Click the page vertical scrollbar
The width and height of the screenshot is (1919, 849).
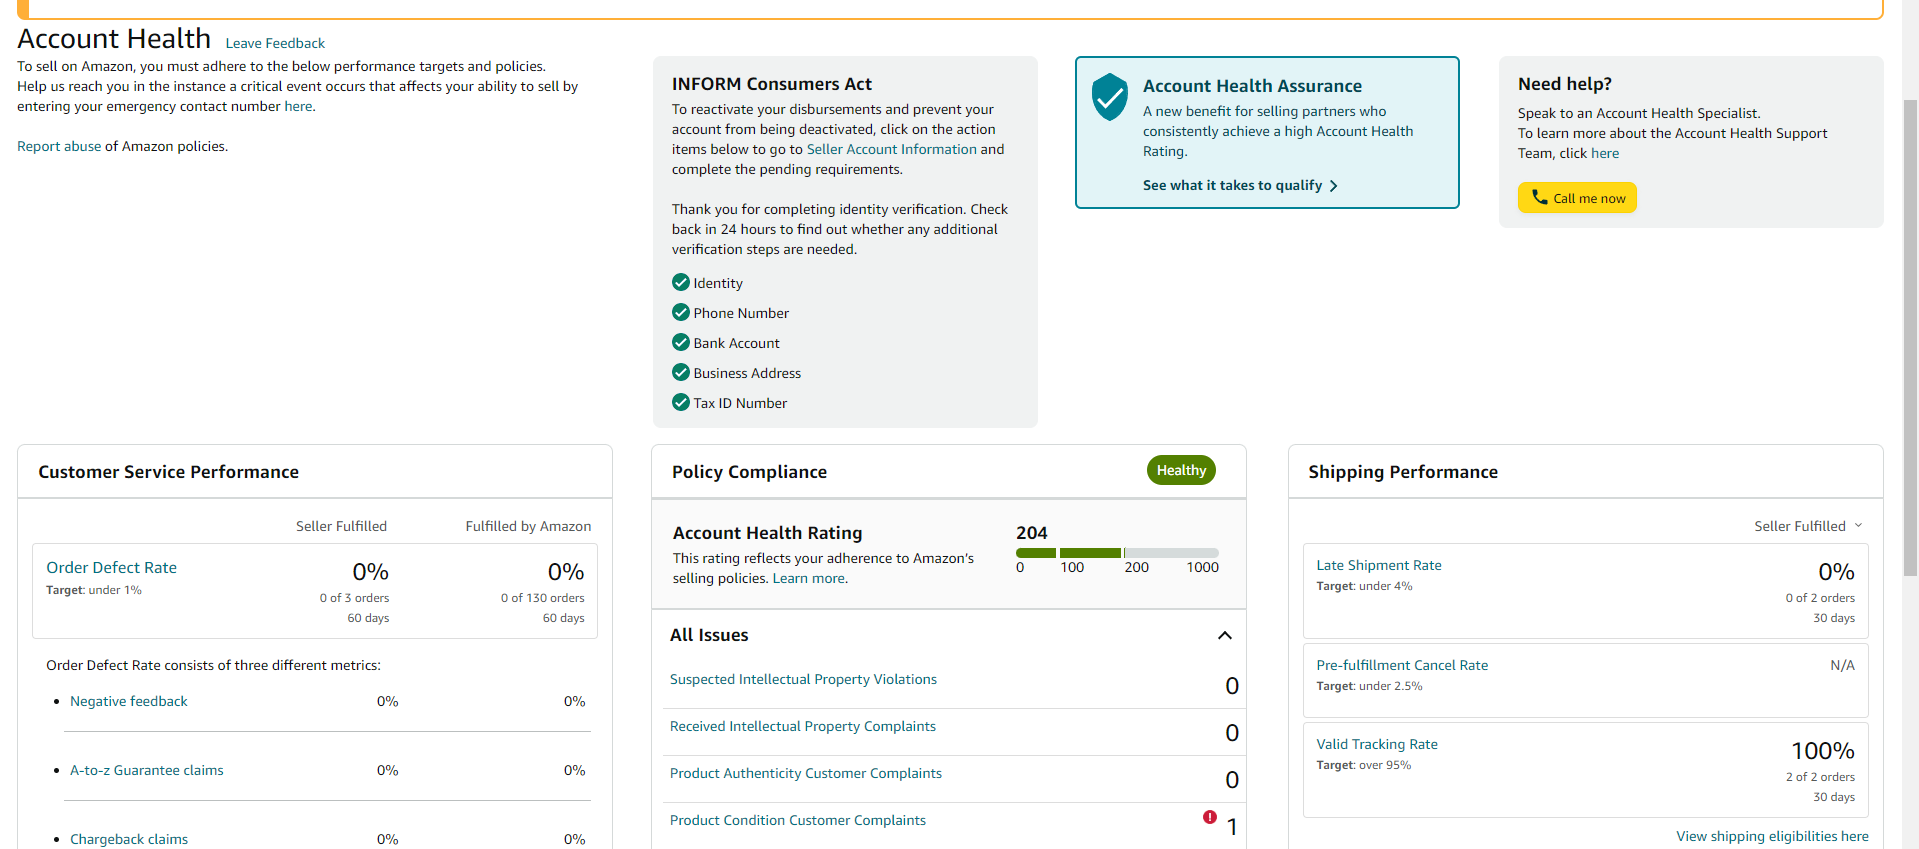[1910, 336]
